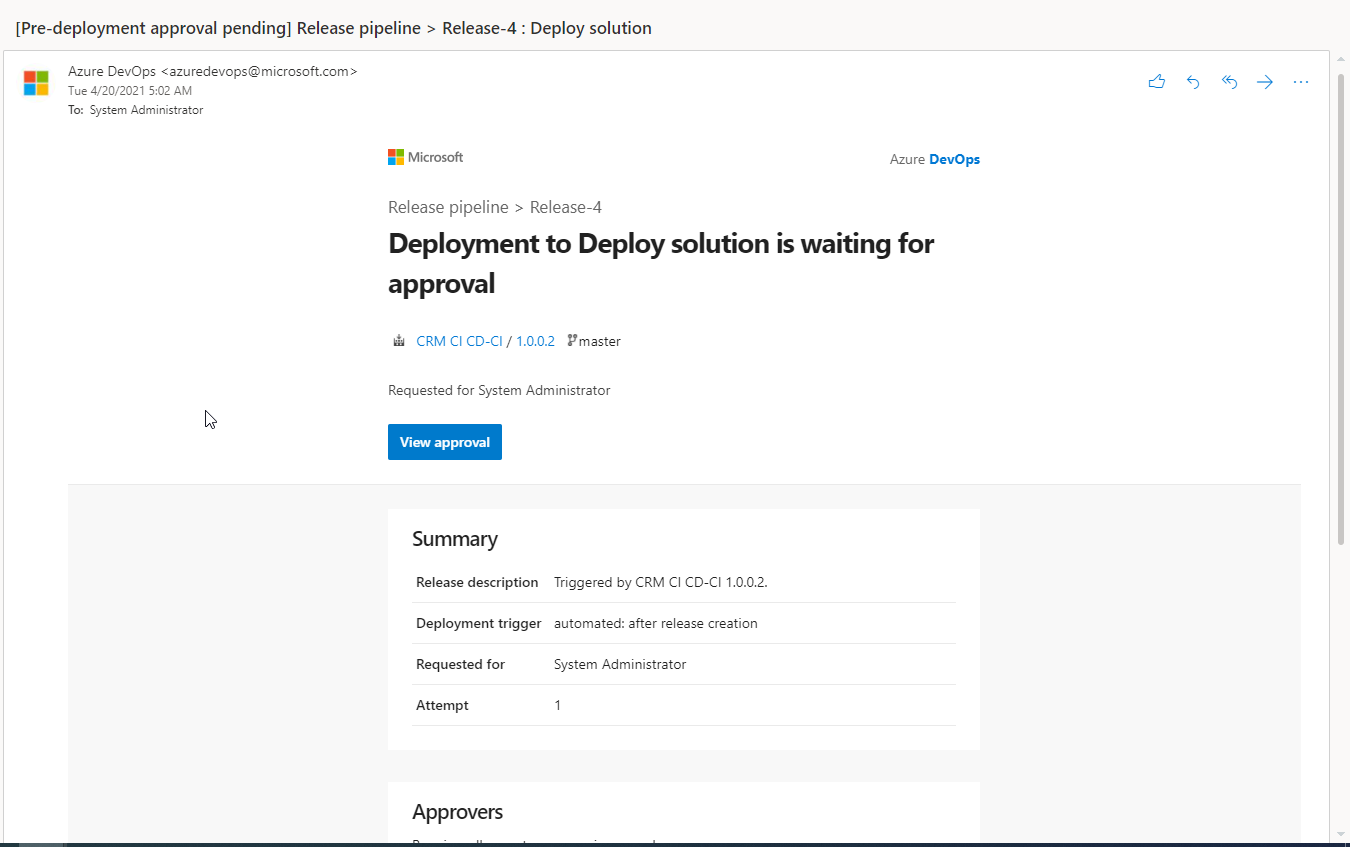Click the release pipeline icon beside CRM CI CD-CI

tap(399, 340)
